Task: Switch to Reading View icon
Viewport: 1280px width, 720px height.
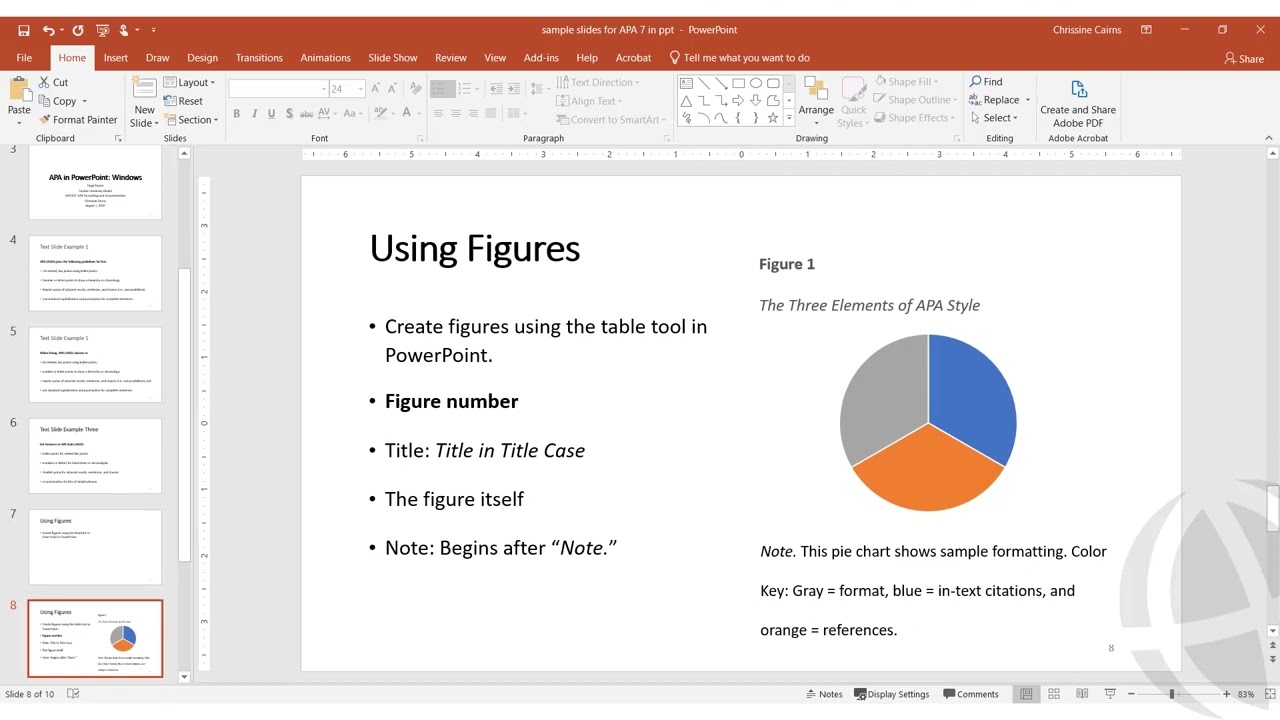Action: [x=1082, y=694]
